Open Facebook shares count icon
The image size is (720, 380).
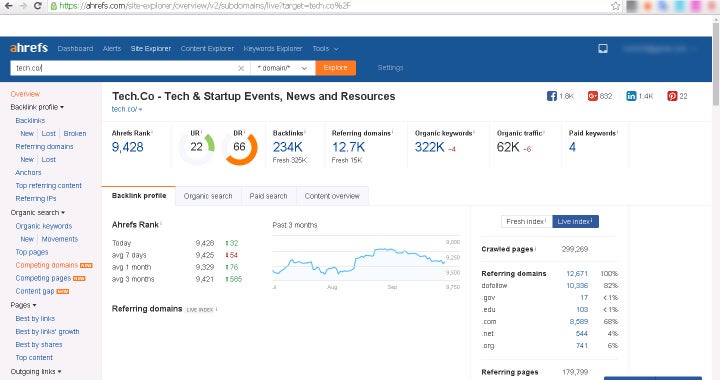pos(551,96)
